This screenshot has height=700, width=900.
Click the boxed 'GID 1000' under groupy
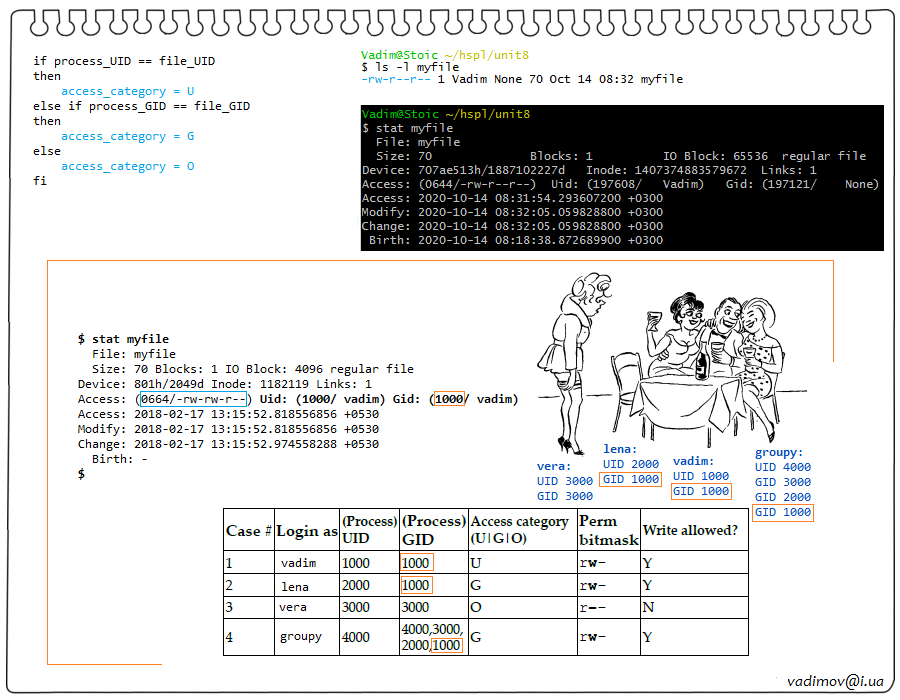tap(782, 512)
